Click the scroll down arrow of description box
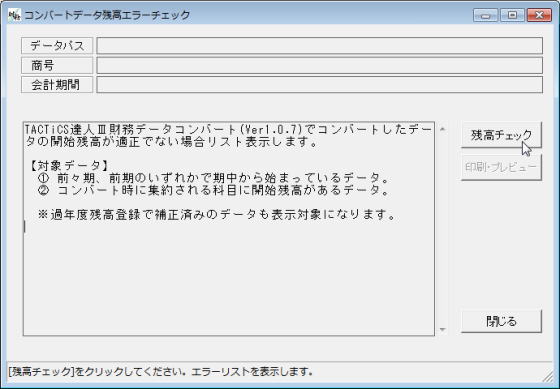The width and height of the screenshot is (560, 389). [442, 329]
